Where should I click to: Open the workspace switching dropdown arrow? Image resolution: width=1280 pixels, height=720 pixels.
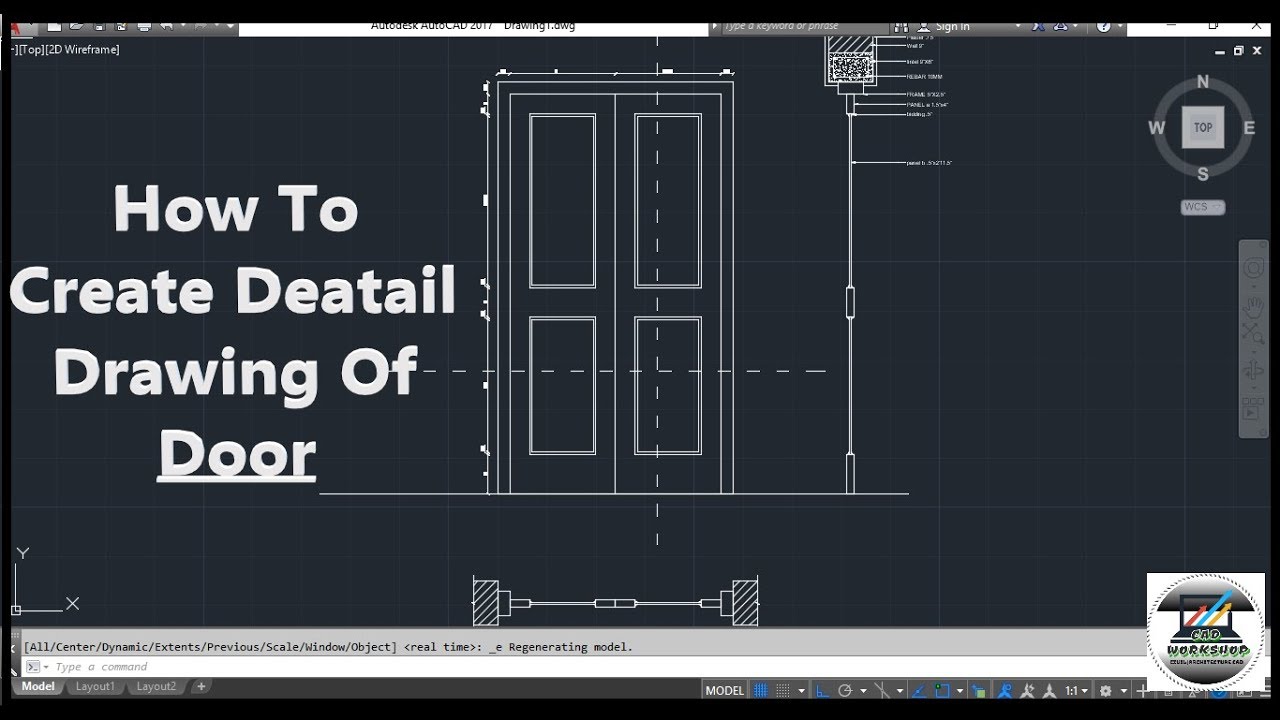click(x=1124, y=690)
